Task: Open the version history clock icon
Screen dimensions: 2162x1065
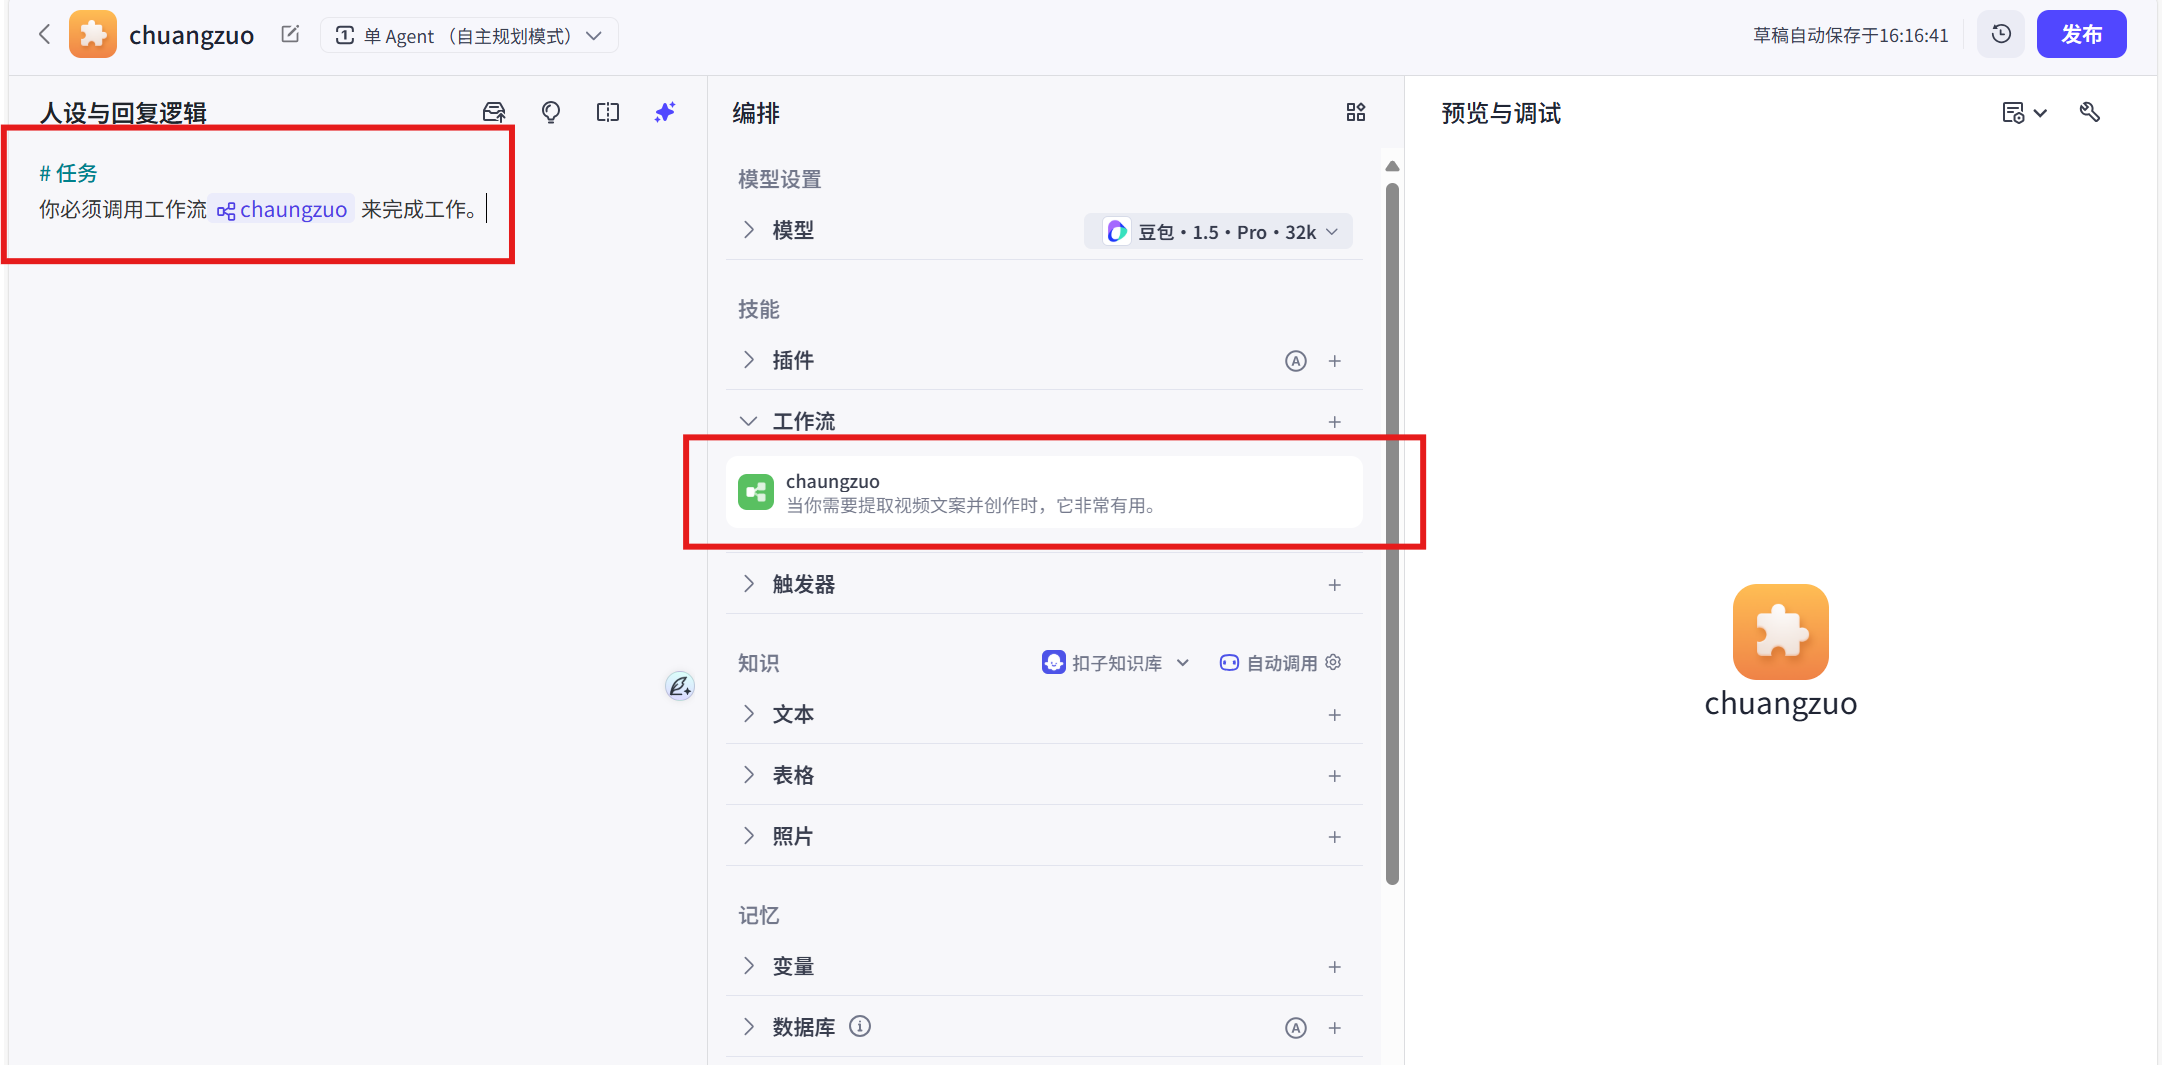Action: pos(2001,35)
